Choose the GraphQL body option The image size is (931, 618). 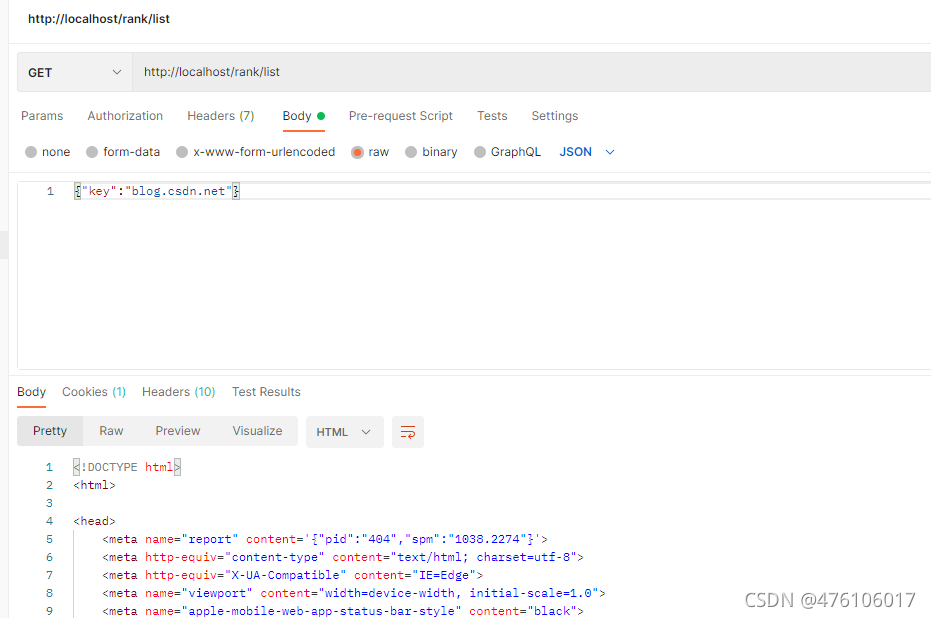[x=480, y=152]
